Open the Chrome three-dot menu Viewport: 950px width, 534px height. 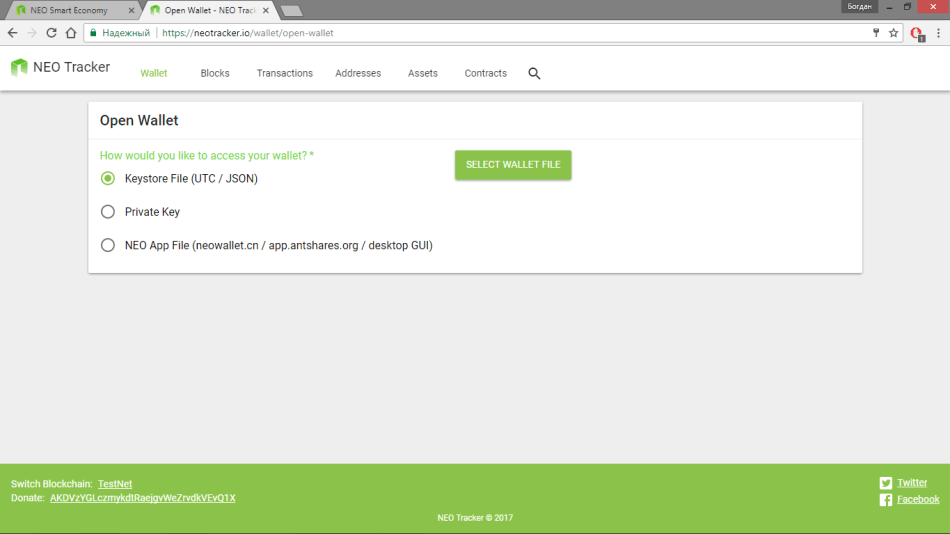938,33
